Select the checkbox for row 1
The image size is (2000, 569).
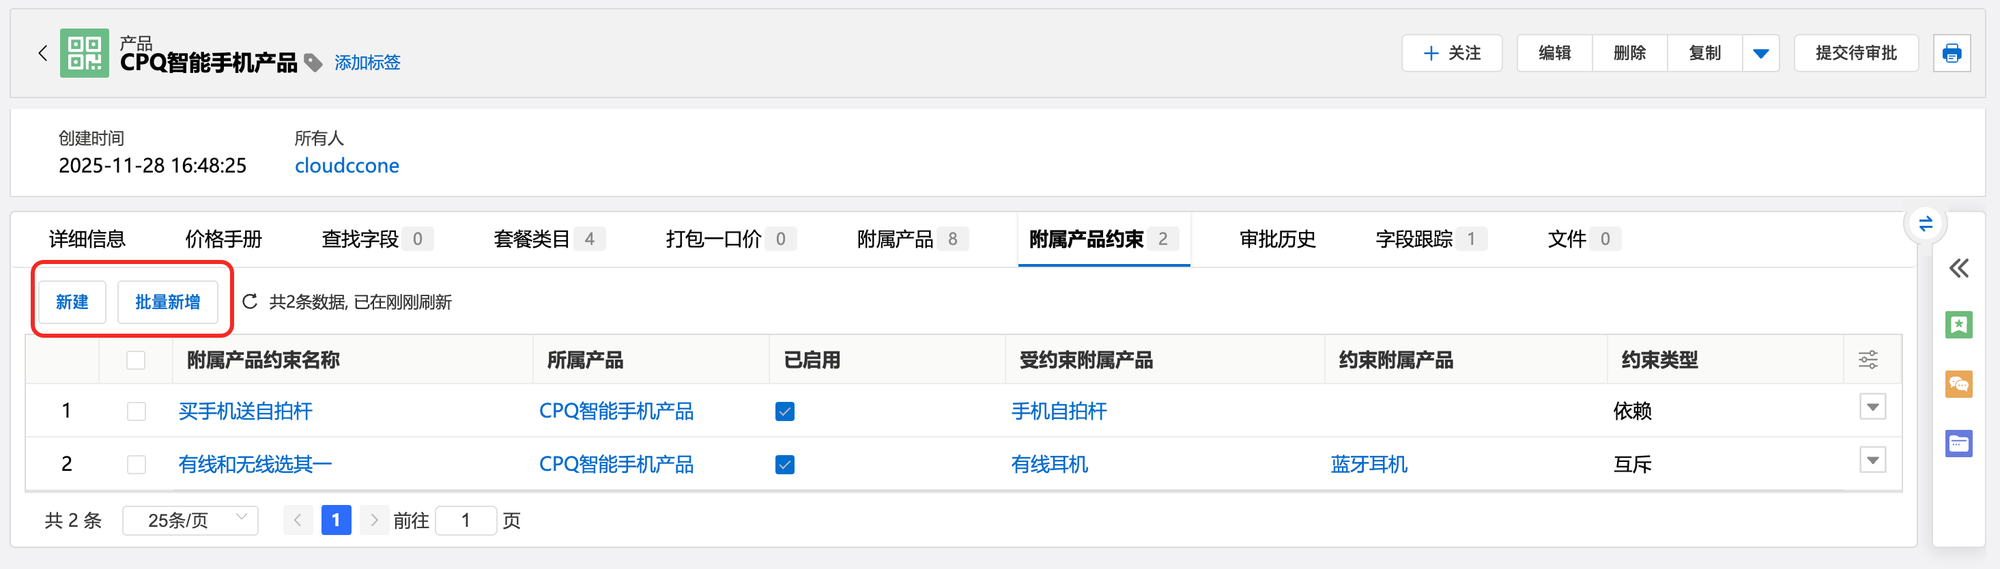click(x=136, y=411)
